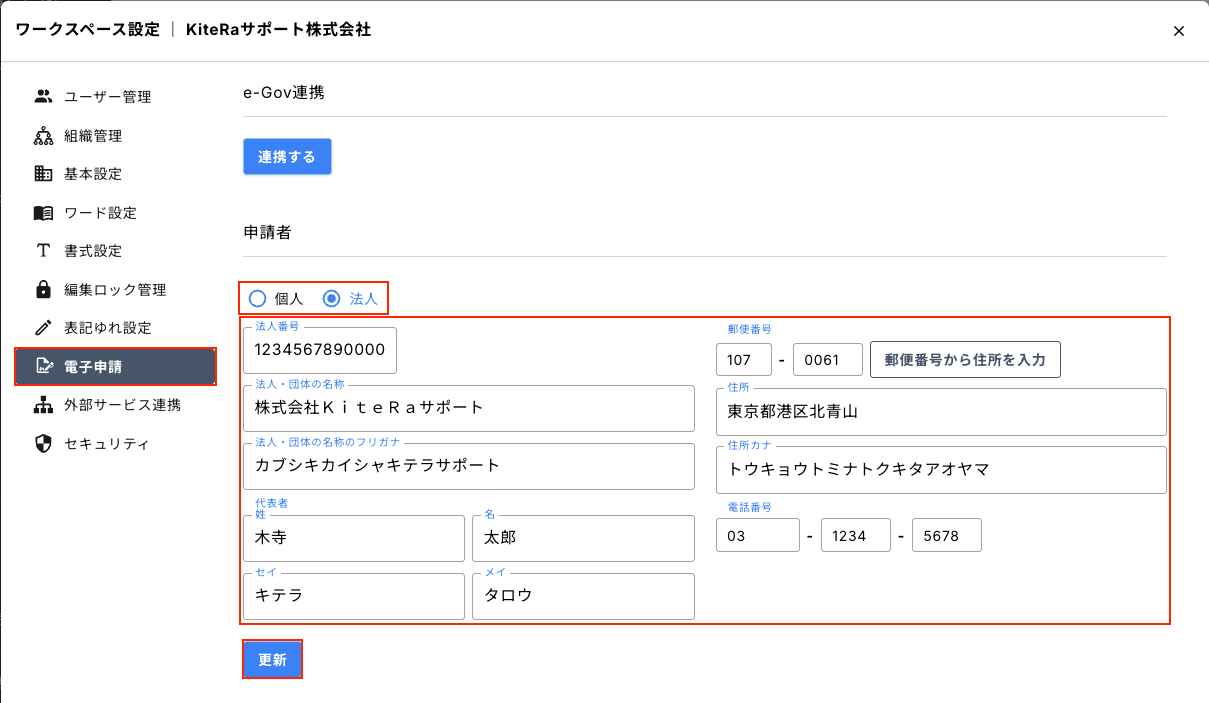The height and width of the screenshot is (703, 1209).
Task: Click the 組織管理 hierarchy icon
Action: 43,136
